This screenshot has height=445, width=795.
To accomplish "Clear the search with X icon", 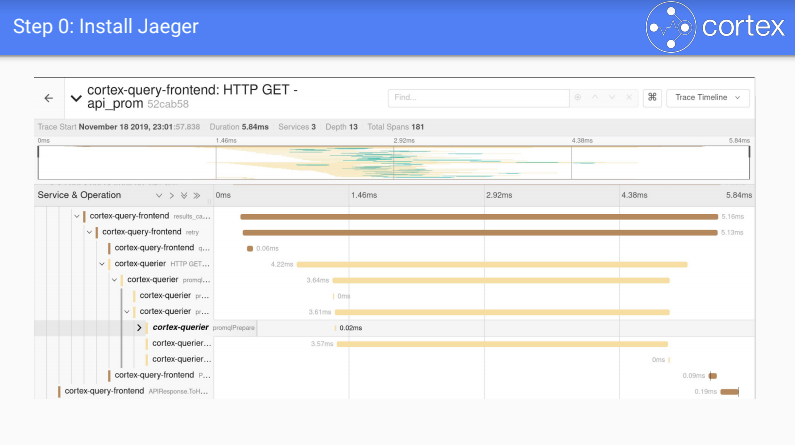I will coord(629,97).
